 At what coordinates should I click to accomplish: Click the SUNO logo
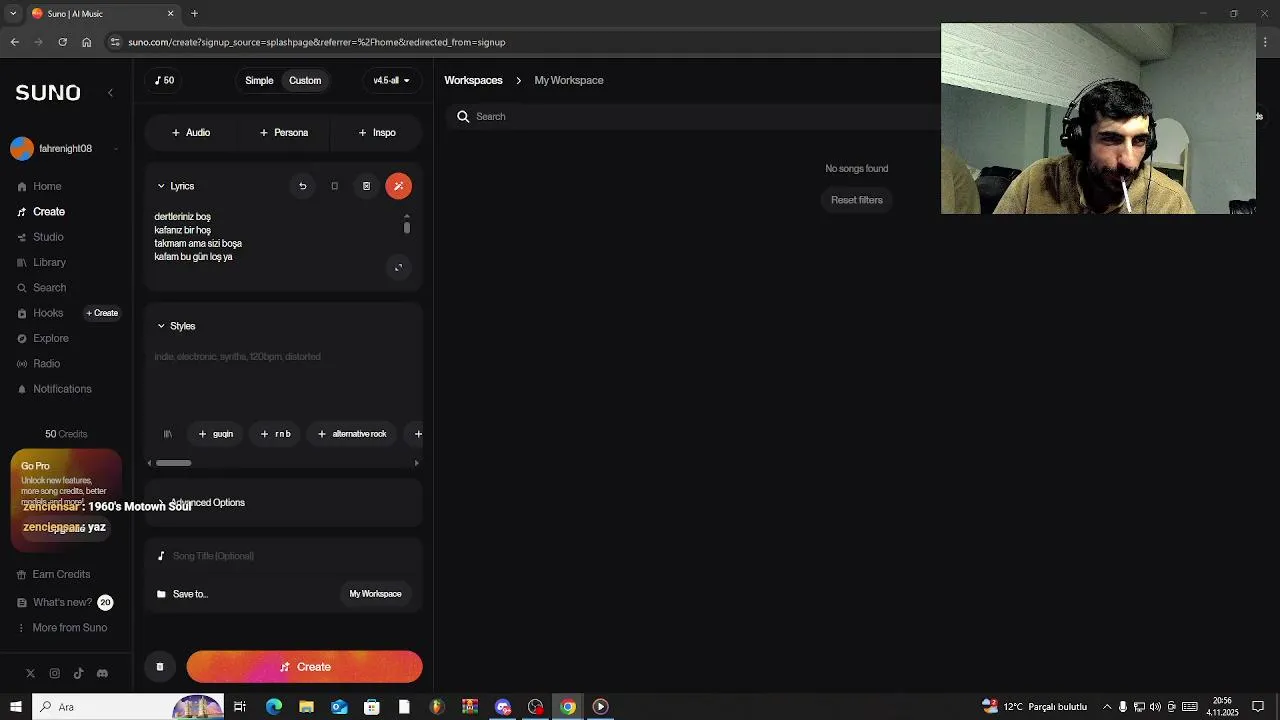tap(48, 93)
